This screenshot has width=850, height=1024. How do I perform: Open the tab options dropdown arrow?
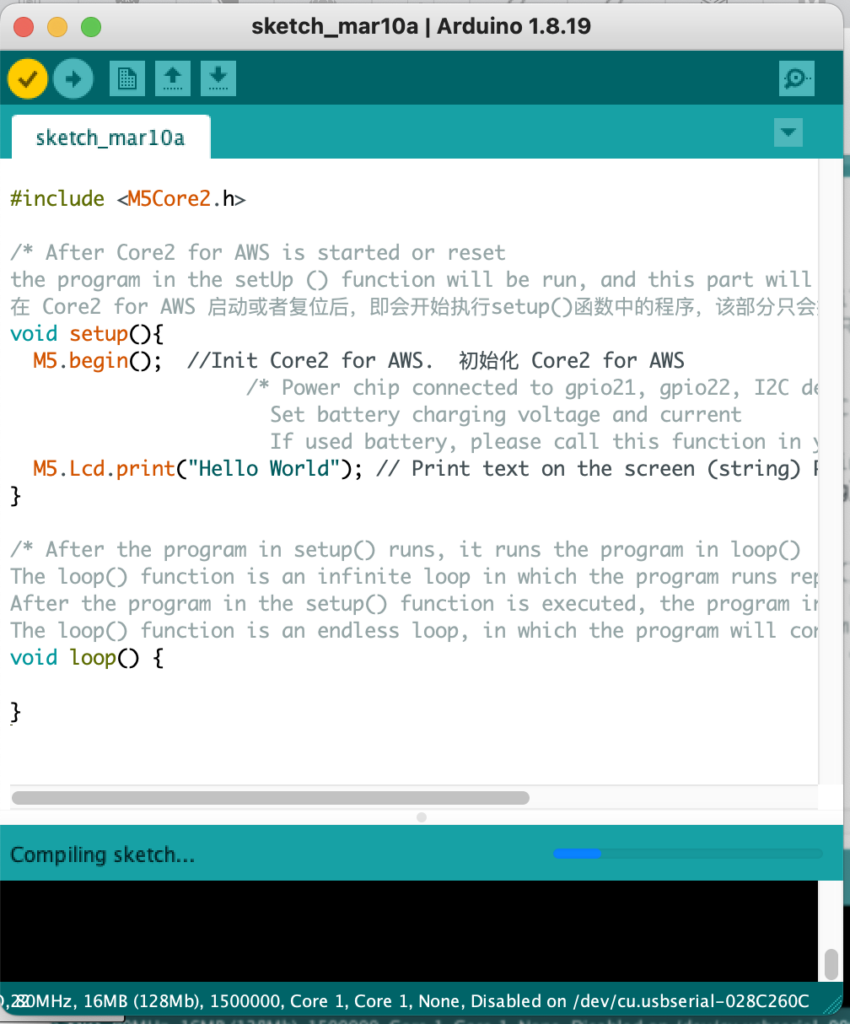pos(788,133)
